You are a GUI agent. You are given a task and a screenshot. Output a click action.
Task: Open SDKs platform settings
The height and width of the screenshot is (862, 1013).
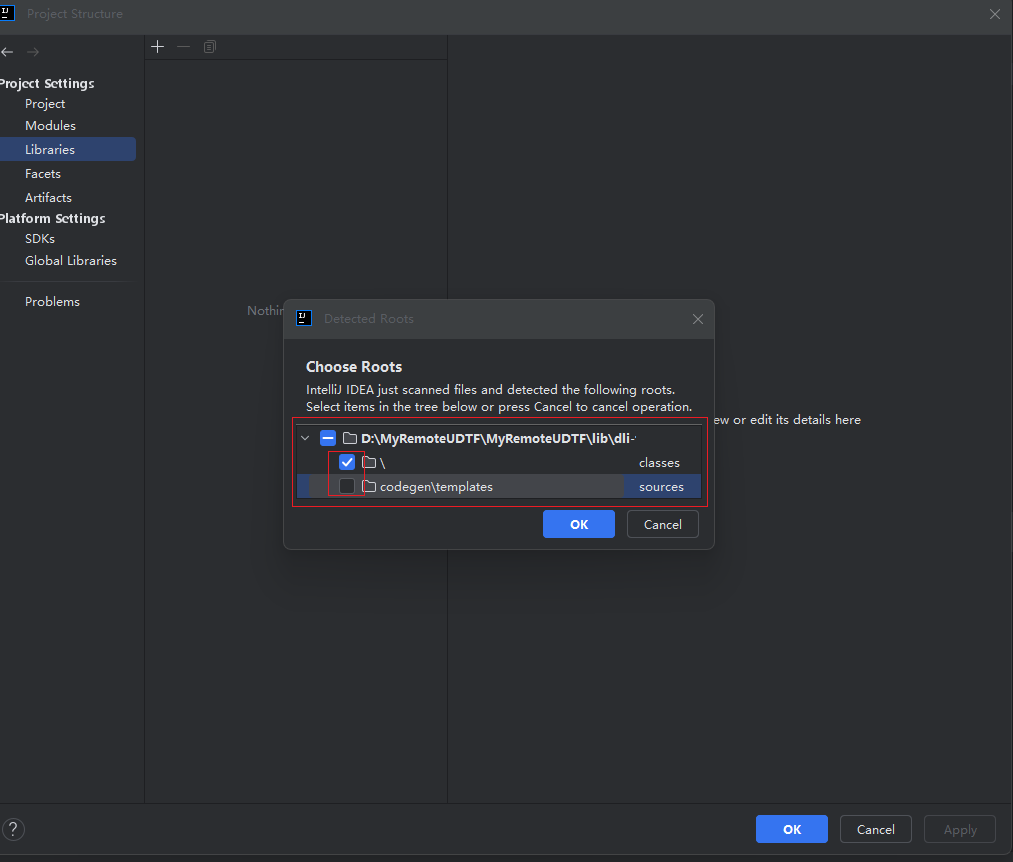tap(40, 239)
